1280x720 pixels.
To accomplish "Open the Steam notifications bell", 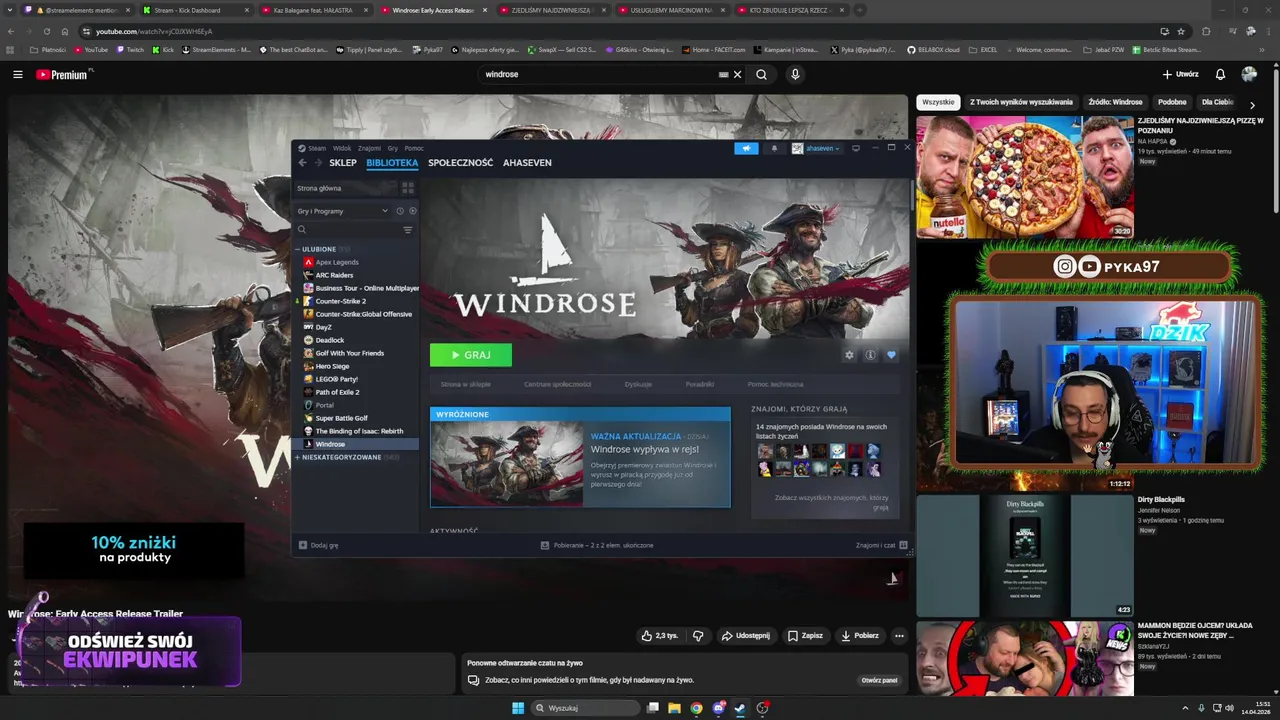I will (774, 148).
